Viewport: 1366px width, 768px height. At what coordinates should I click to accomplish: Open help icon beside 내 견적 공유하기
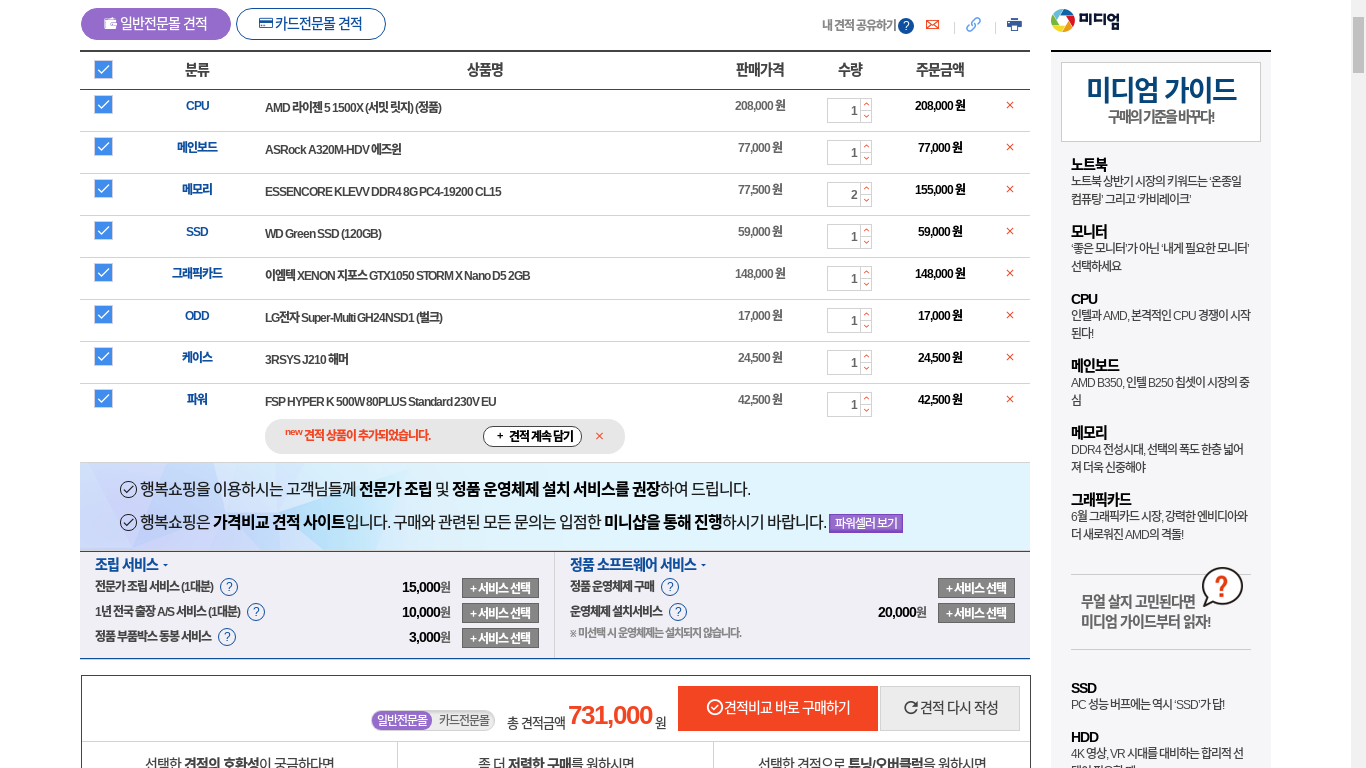[906, 26]
